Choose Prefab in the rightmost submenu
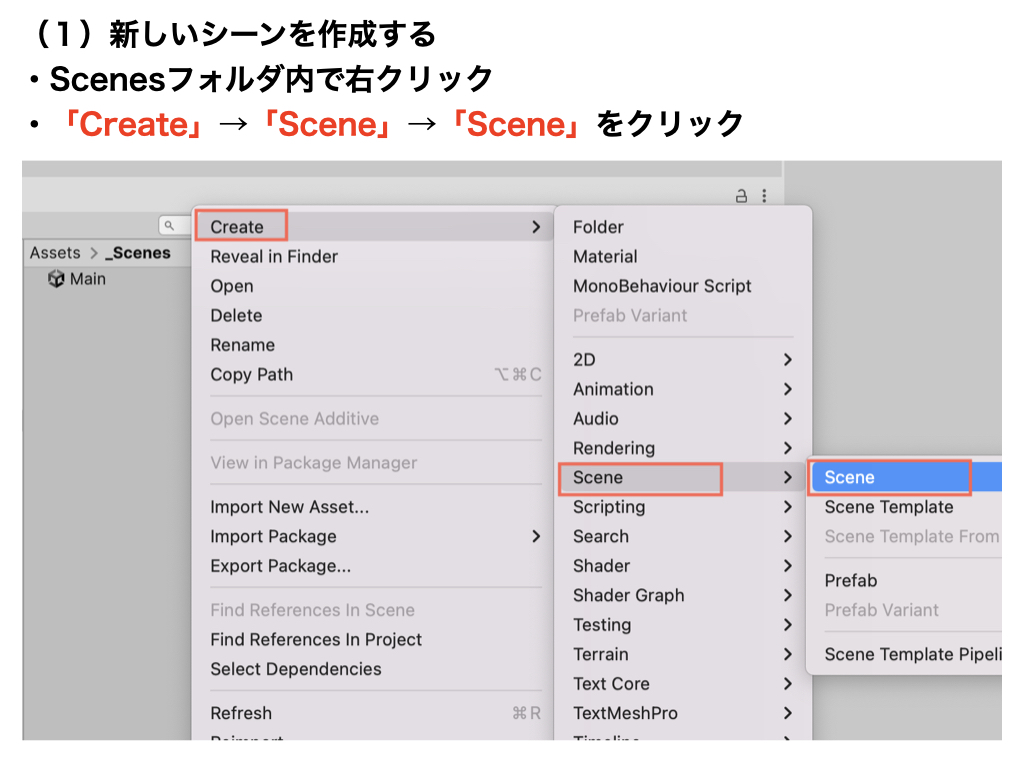This screenshot has height=768, width=1024. click(x=851, y=580)
